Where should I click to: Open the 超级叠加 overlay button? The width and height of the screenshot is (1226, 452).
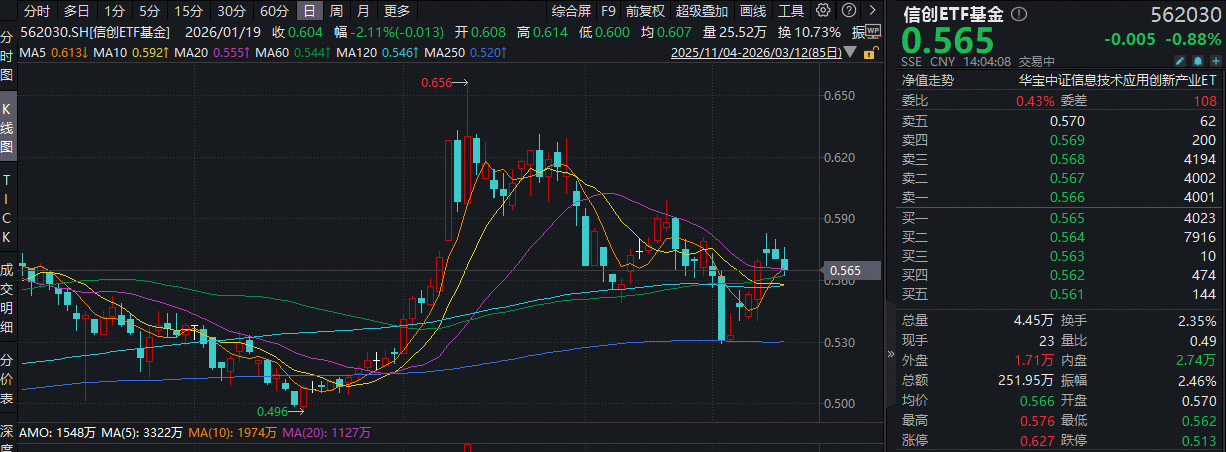[703, 11]
